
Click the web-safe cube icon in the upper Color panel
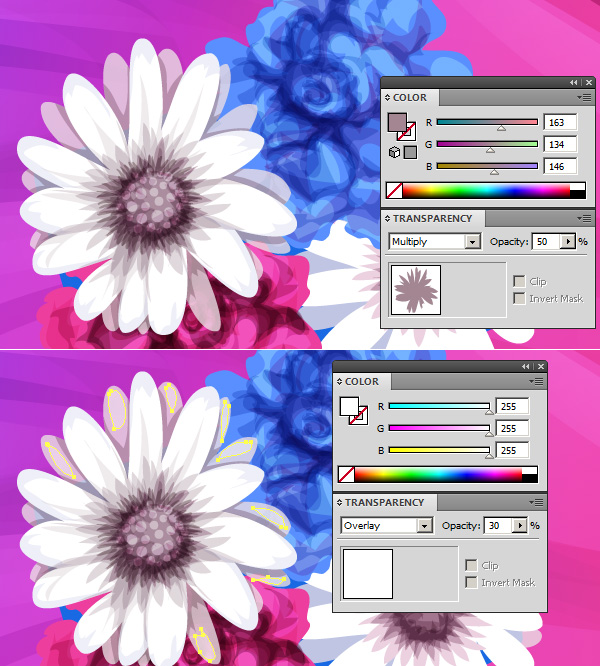[394, 152]
